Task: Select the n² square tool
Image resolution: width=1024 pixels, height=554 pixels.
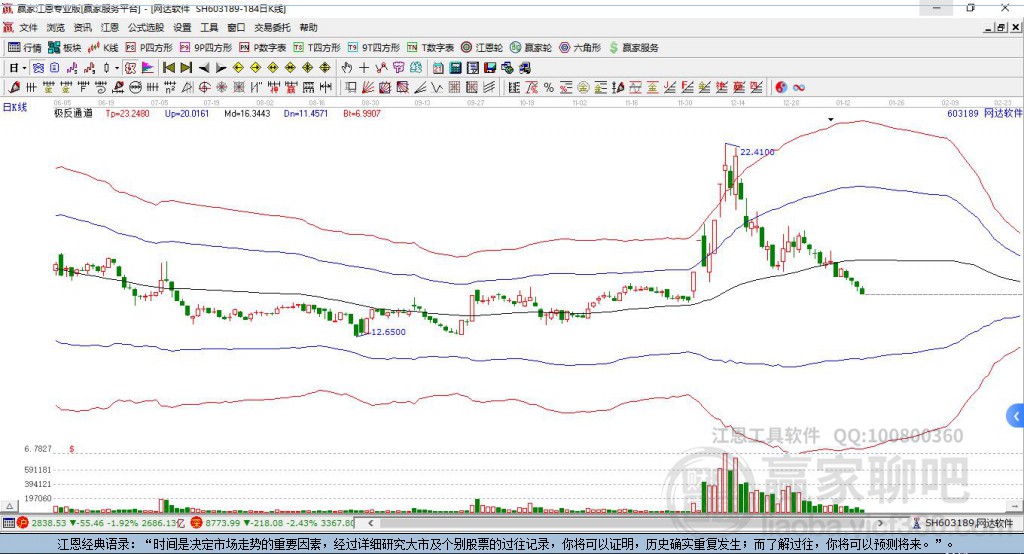Action: (x=170, y=88)
